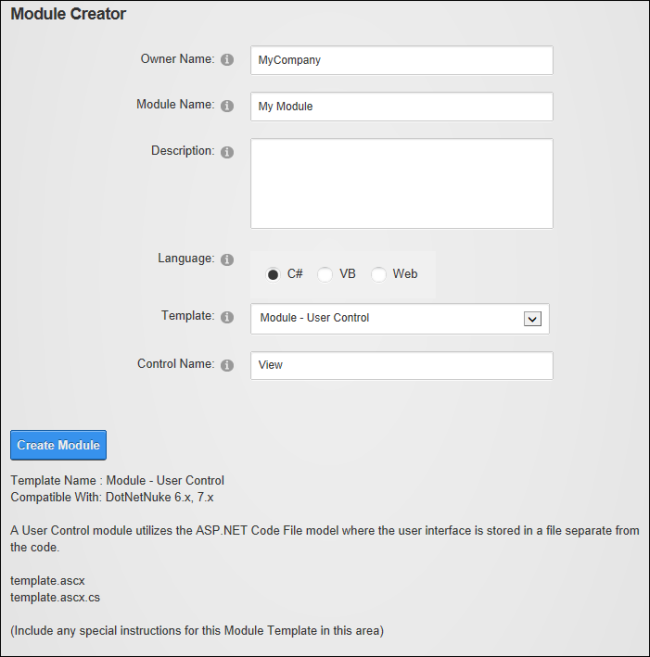Screen dimensions: 650x657
Task: Click the Template help info icon
Action: 227,317
